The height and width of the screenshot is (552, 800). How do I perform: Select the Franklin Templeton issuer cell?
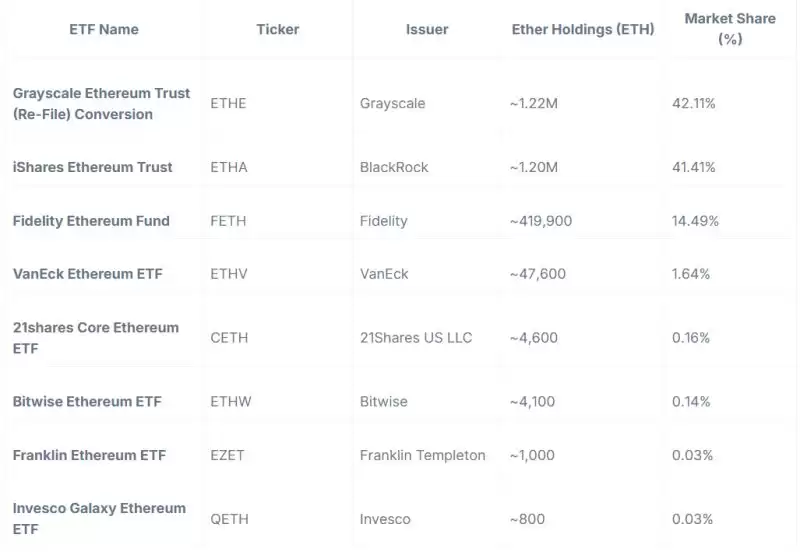tap(422, 455)
